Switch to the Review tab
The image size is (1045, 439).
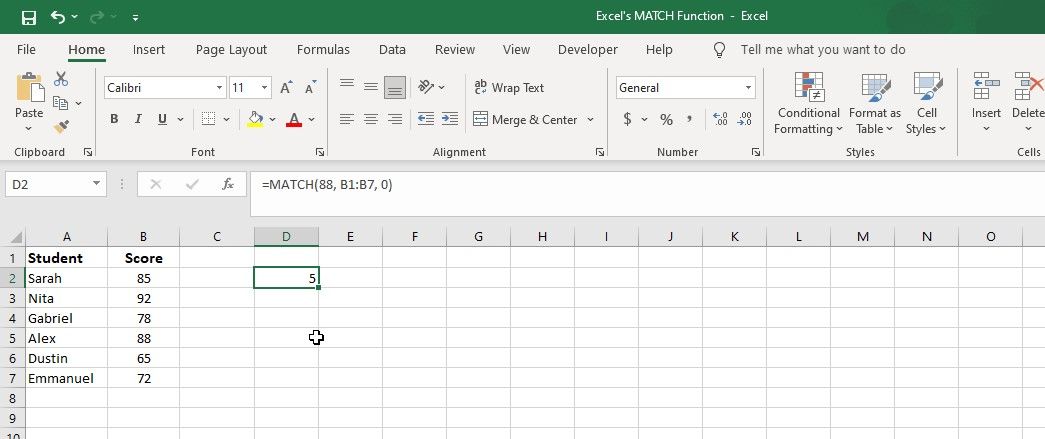pyautogui.click(x=455, y=49)
